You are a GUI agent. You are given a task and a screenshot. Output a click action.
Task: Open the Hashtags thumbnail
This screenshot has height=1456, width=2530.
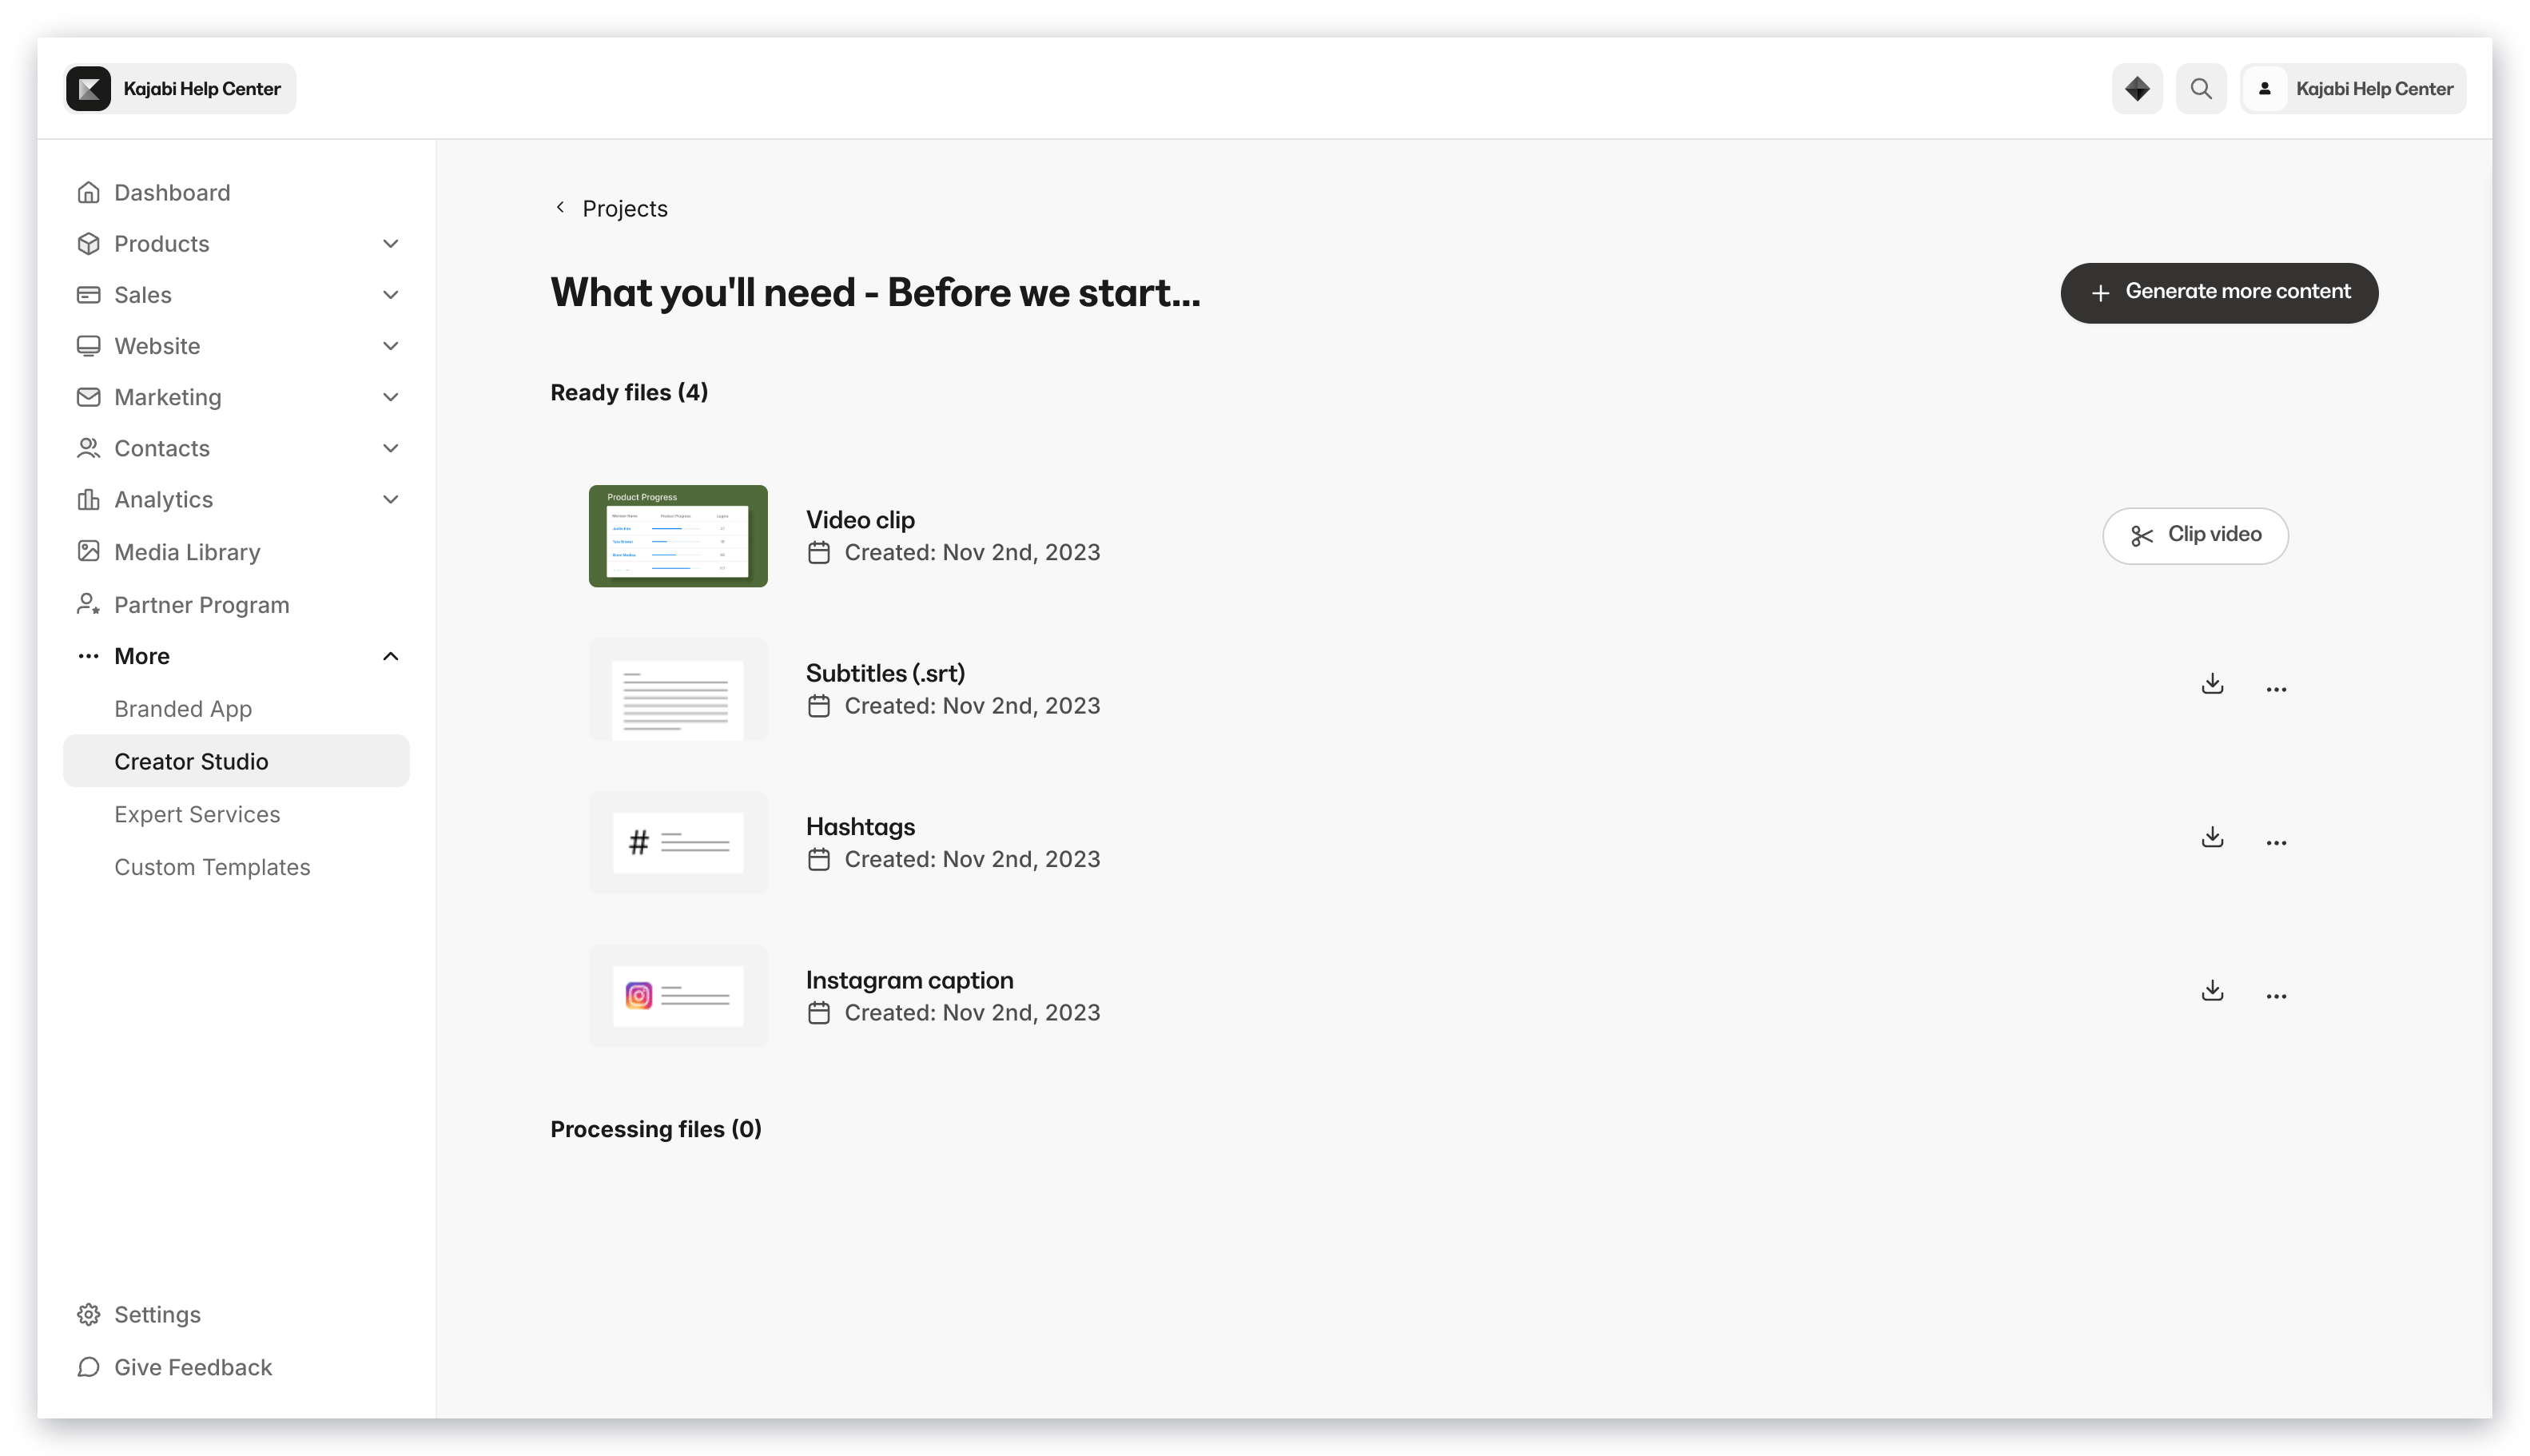tap(678, 842)
